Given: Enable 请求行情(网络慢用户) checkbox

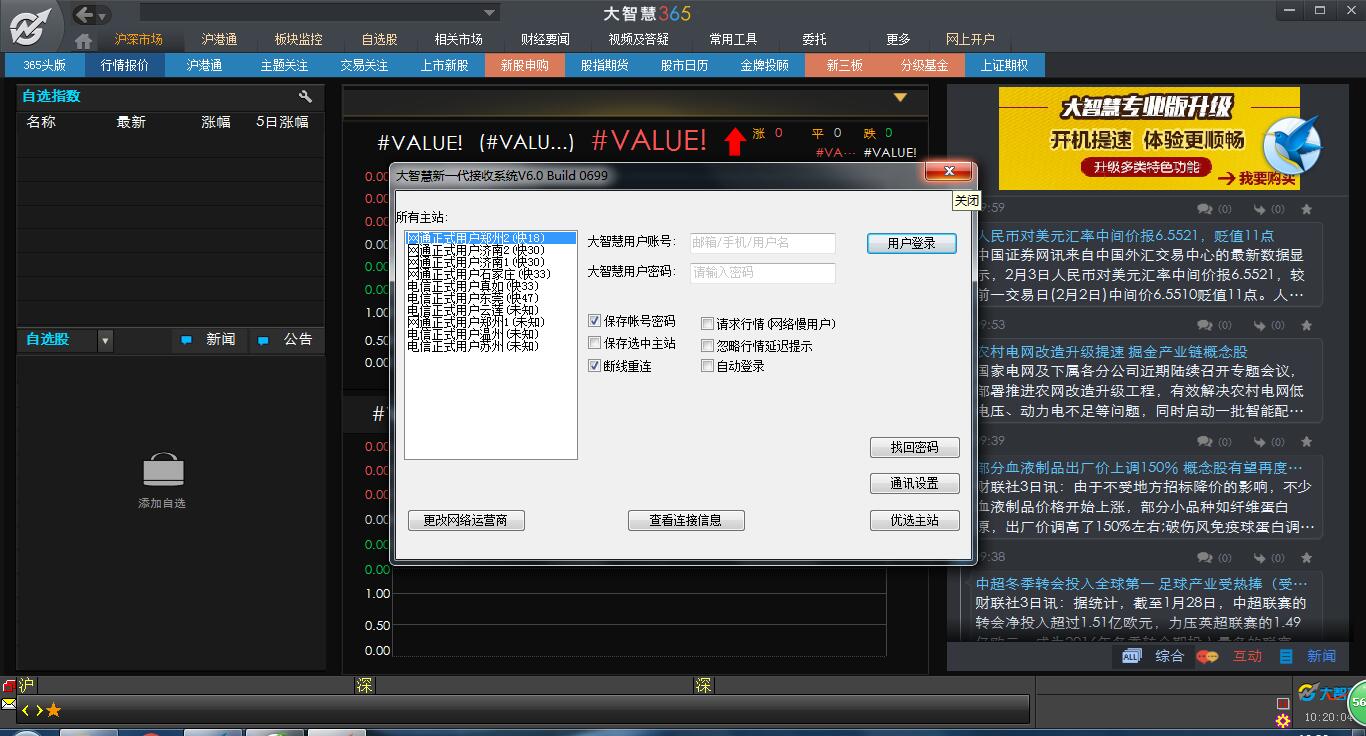Looking at the screenshot, I should 707,324.
